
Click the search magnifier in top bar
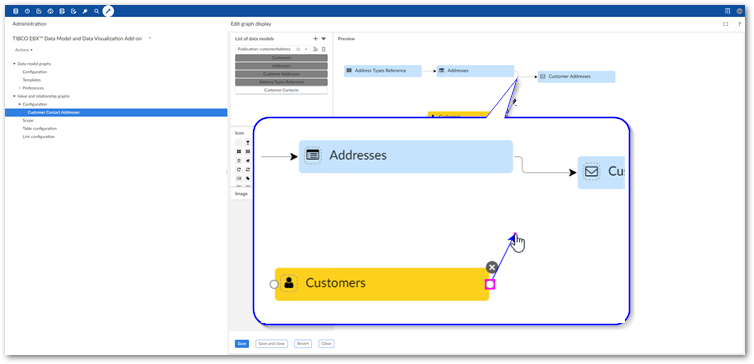click(97, 11)
